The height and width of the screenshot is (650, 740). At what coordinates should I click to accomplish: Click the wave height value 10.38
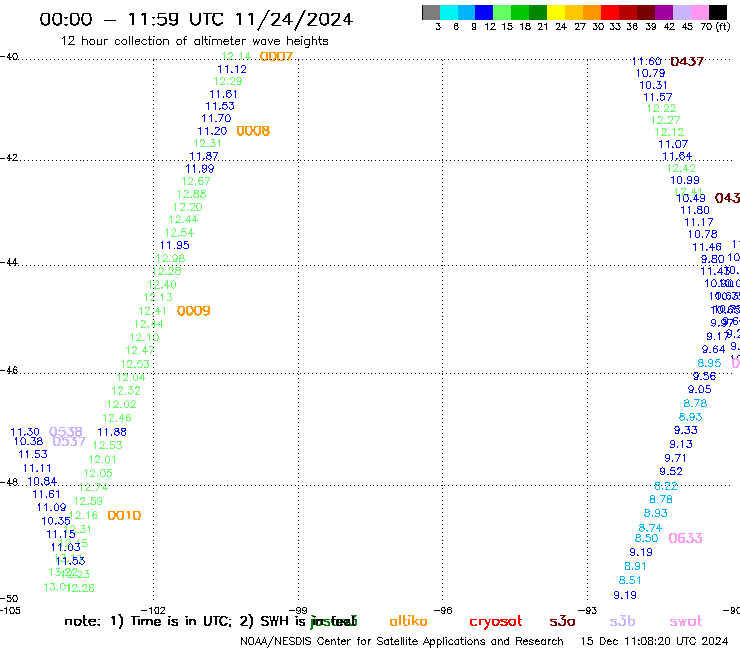point(28,441)
